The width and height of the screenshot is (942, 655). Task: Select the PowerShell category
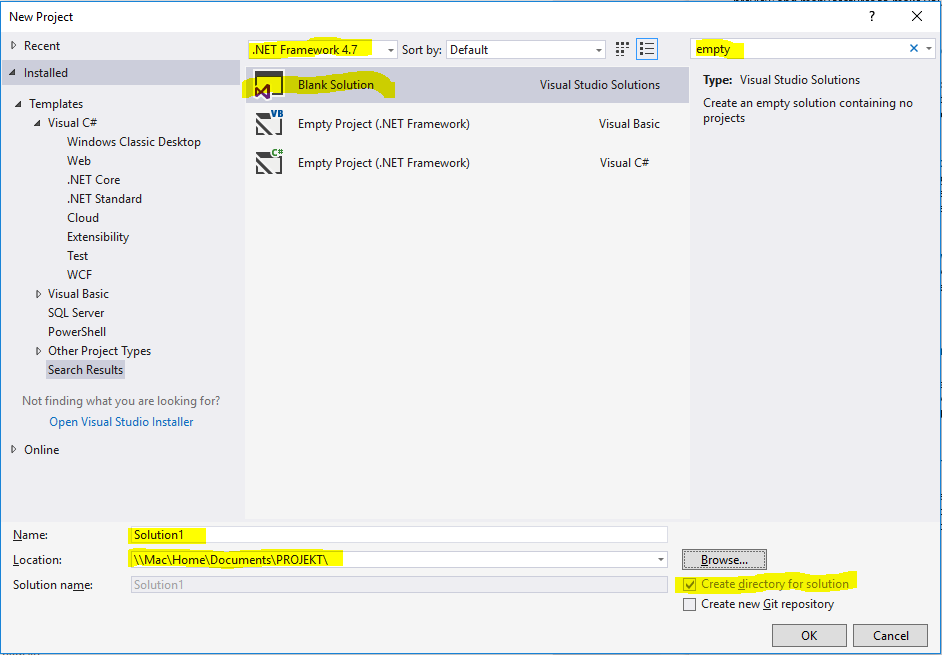[x=77, y=332]
